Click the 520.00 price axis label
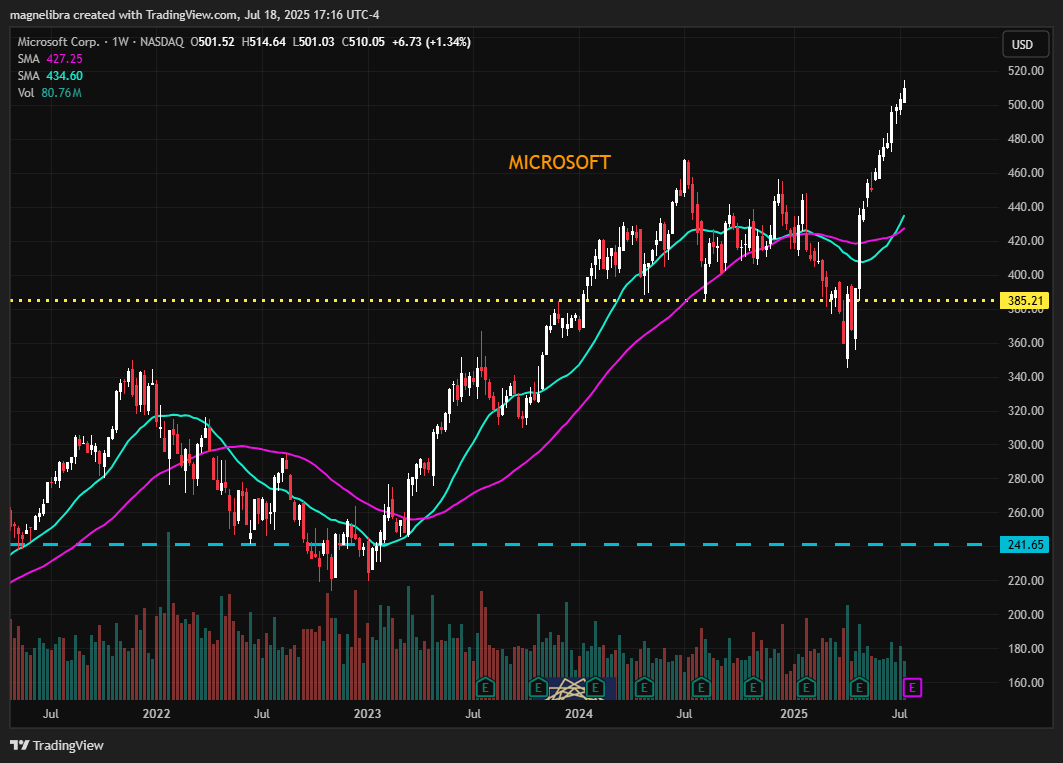The height and width of the screenshot is (763, 1063). pos(1025,71)
